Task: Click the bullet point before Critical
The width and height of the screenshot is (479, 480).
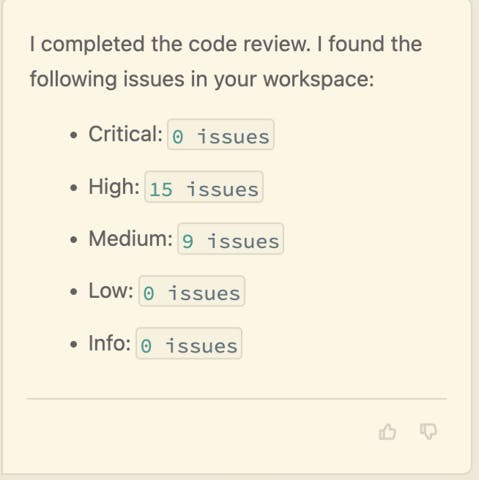Action: [x=74, y=135]
